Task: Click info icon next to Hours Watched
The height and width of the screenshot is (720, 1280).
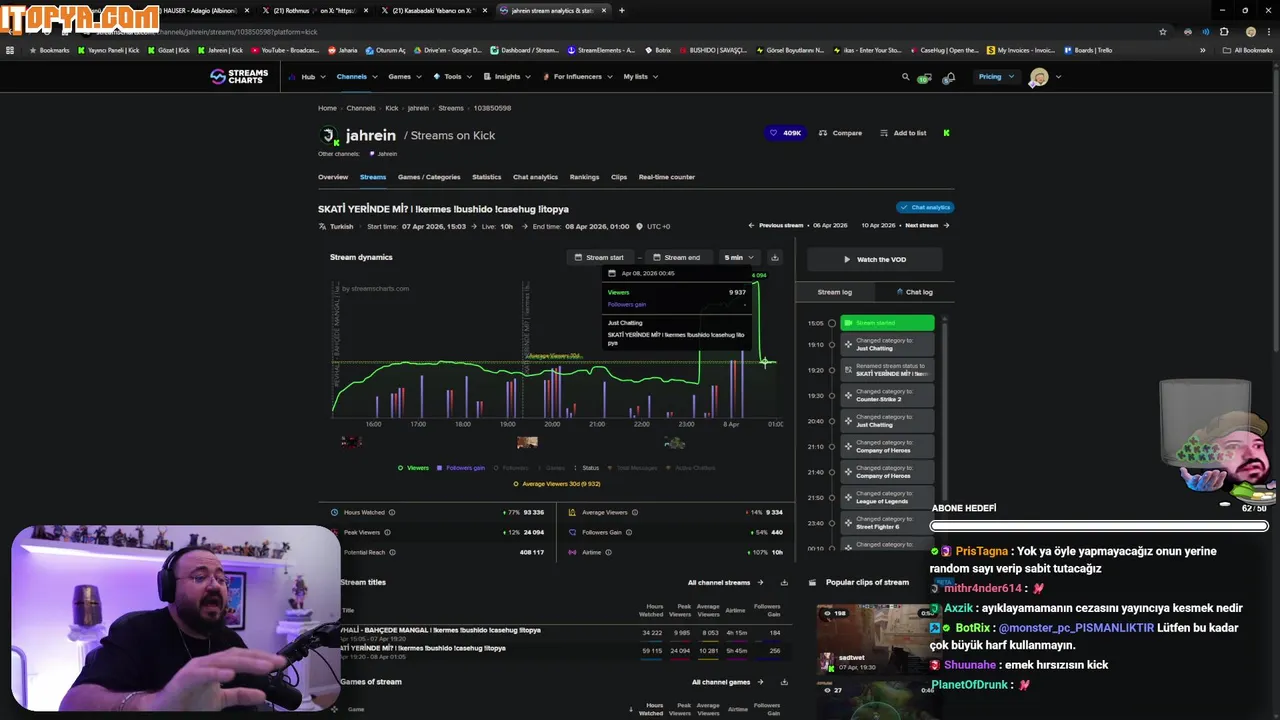Action: [391, 512]
